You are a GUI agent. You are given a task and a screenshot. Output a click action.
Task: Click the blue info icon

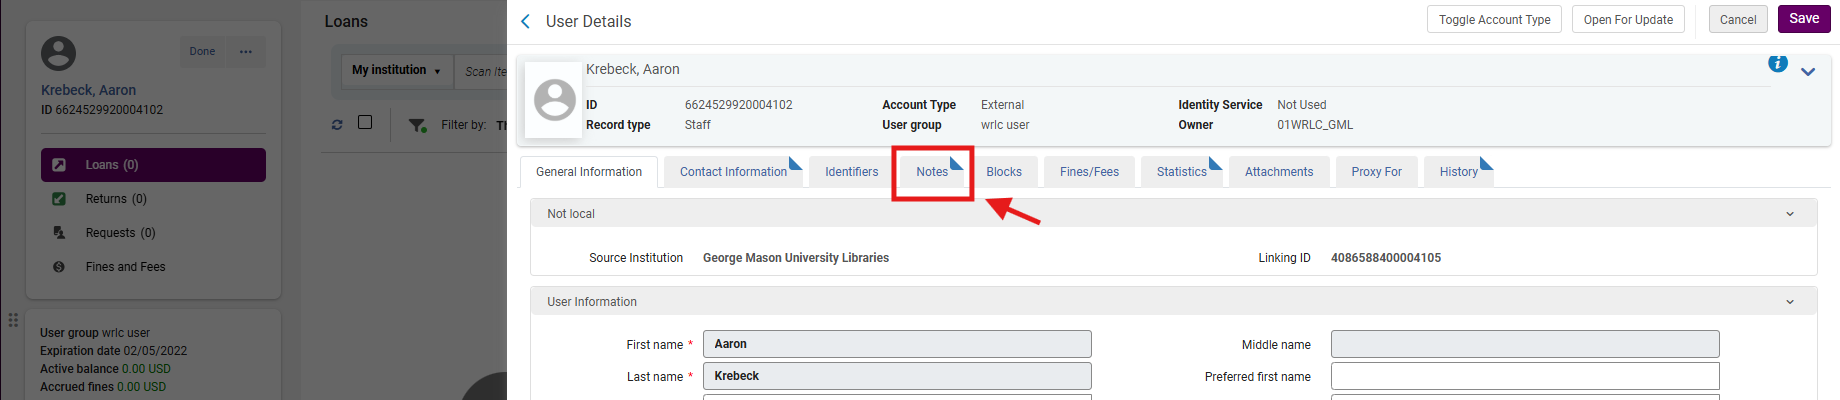1777,63
